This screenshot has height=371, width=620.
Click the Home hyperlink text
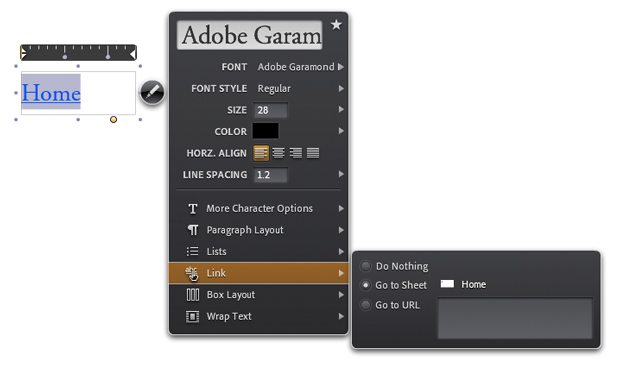[x=51, y=93]
